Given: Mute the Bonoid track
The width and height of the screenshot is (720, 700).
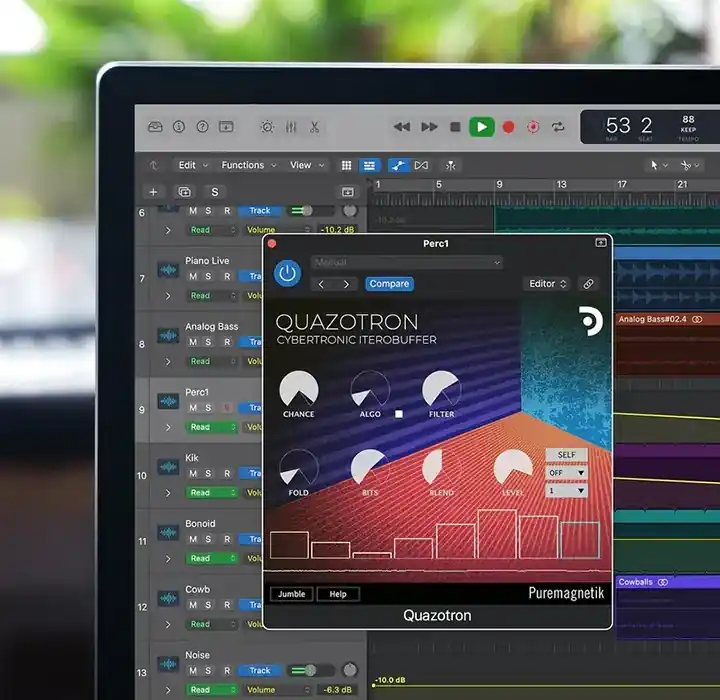Looking at the screenshot, I should click(193, 539).
